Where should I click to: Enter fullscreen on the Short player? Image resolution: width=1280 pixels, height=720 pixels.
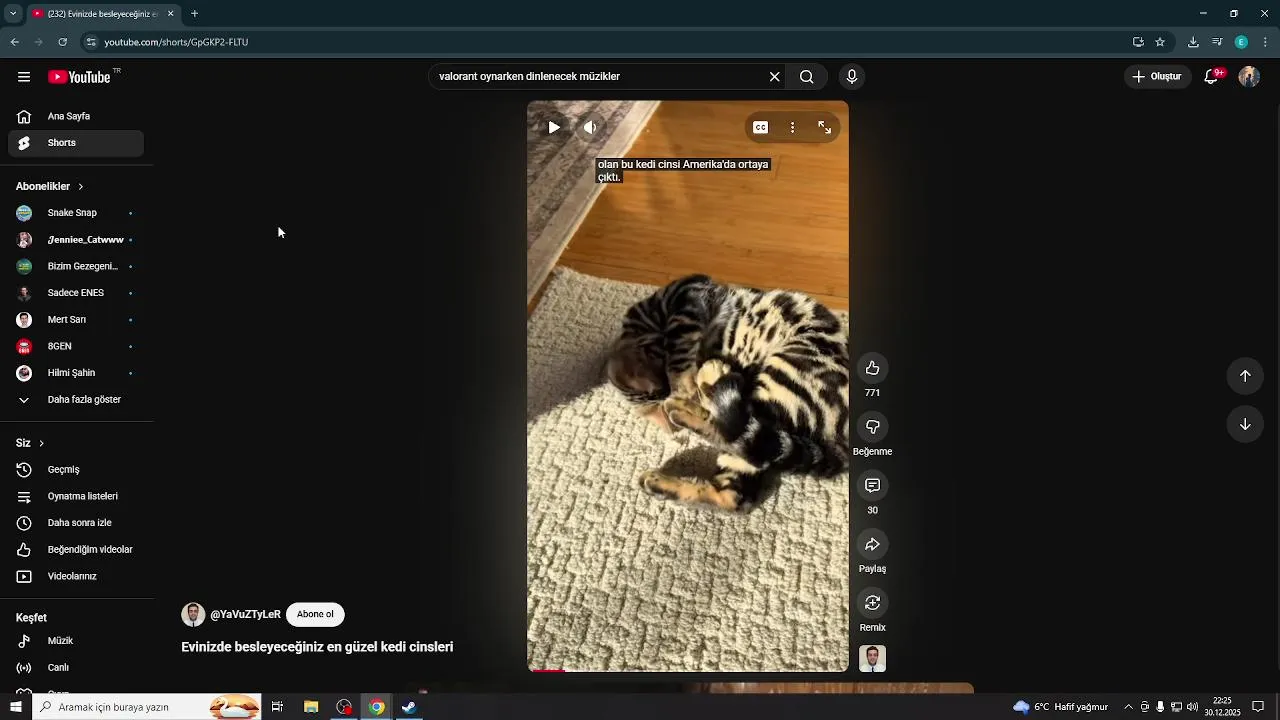click(825, 127)
